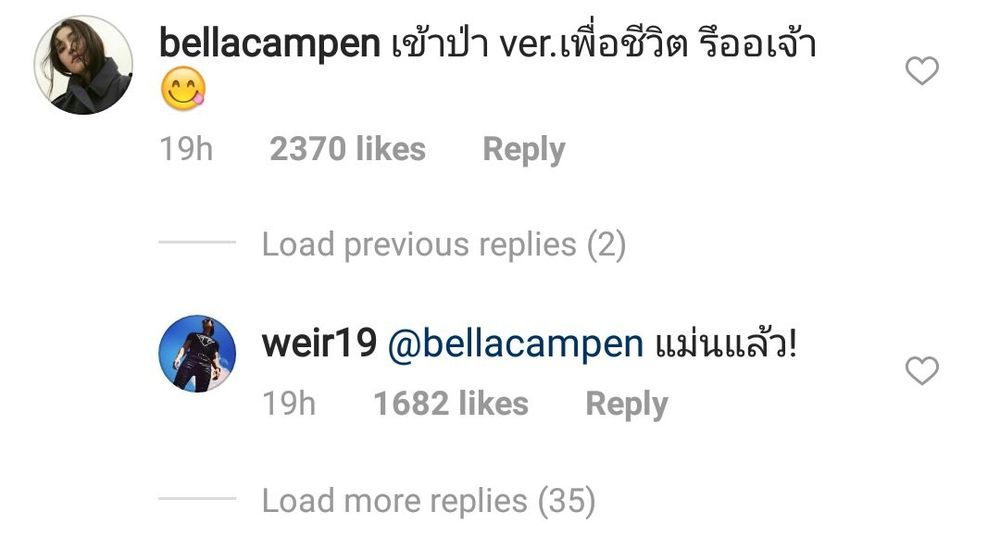Open weir19's profile picture
The height and width of the screenshot is (536, 1000).
coord(197,354)
